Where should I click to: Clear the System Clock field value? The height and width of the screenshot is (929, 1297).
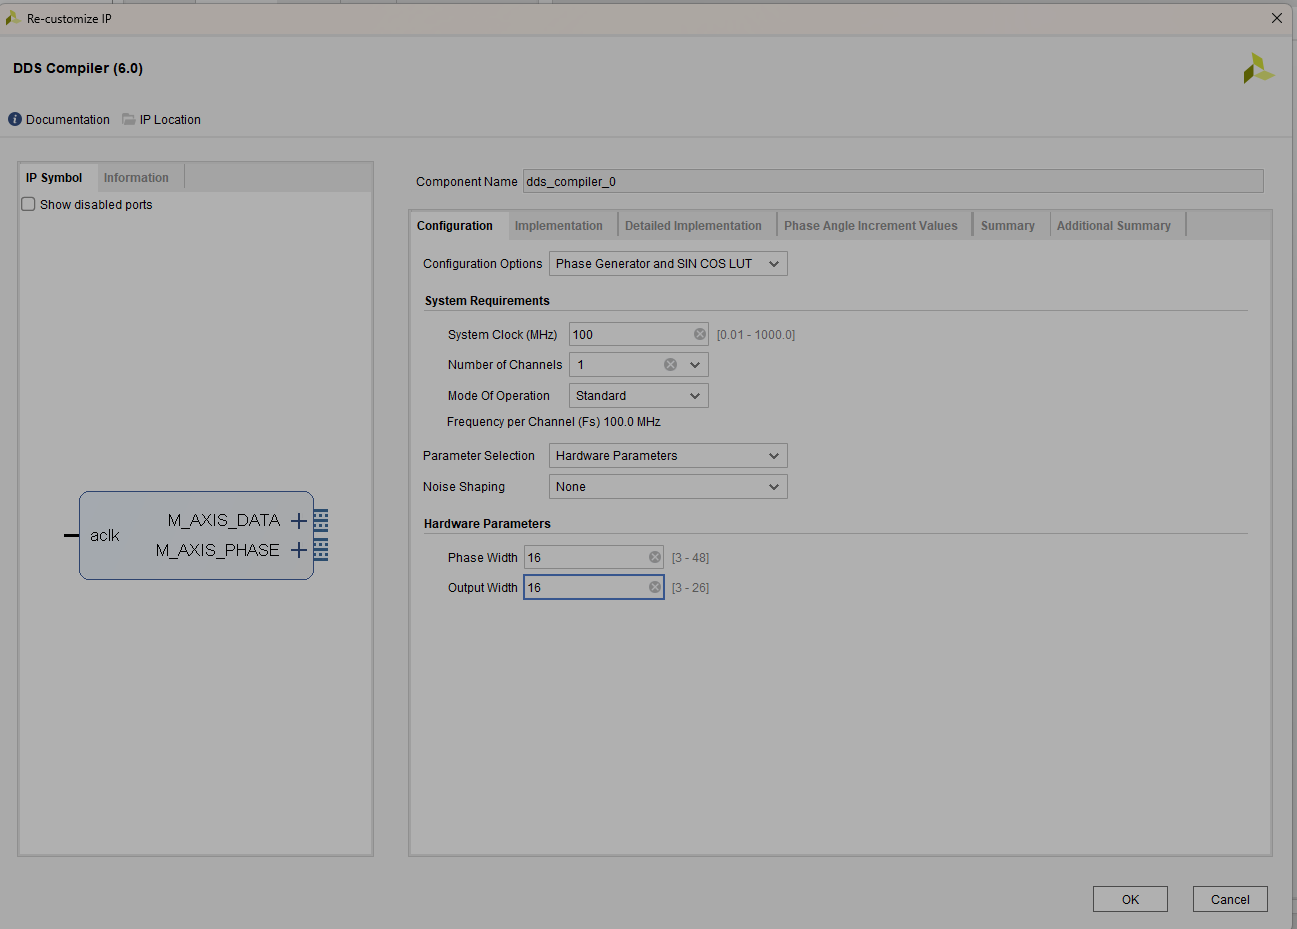pos(700,334)
